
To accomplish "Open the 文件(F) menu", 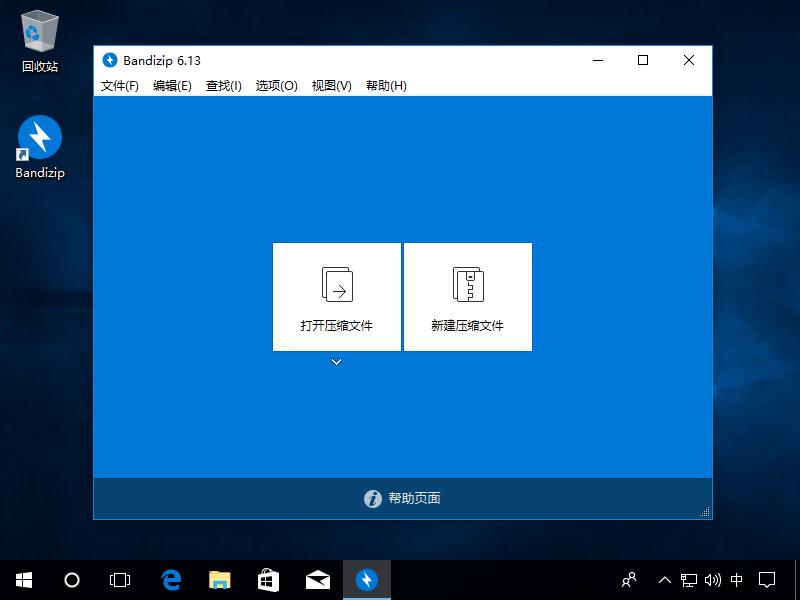I will [x=119, y=86].
